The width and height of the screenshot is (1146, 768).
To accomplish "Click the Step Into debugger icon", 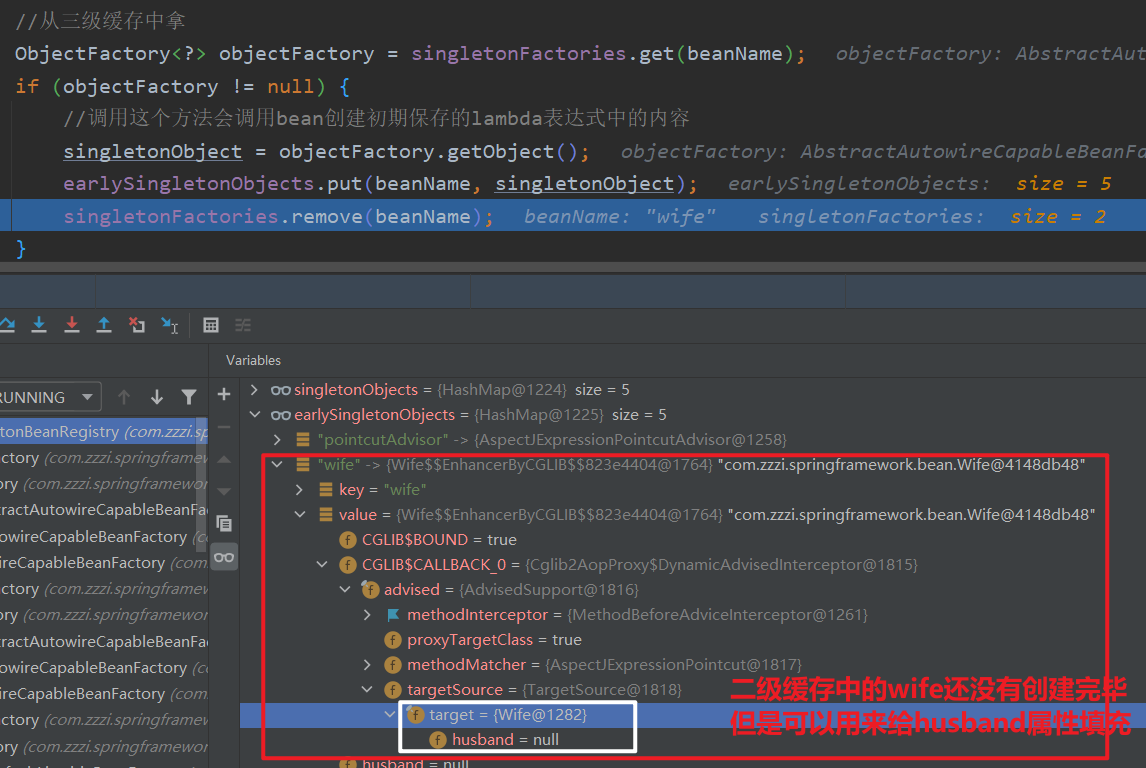I will [39, 325].
